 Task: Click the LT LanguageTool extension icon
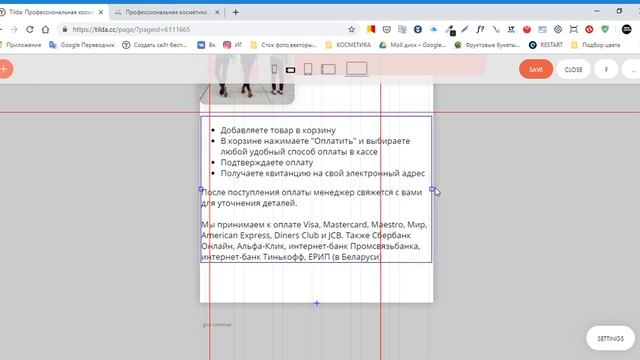[x=511, y=29]
